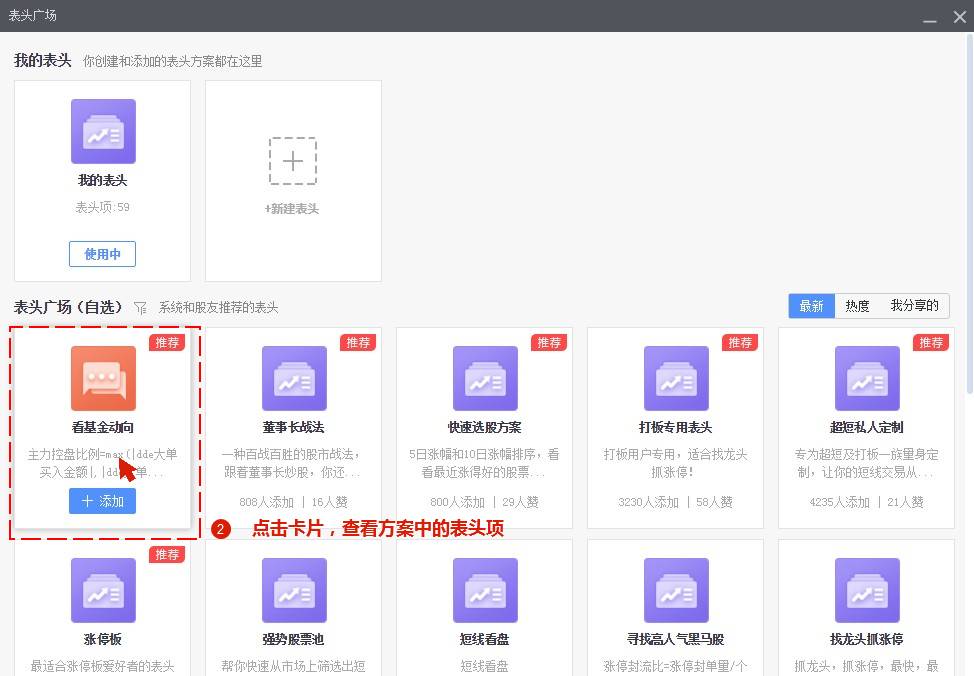
Task: Click the 使用中 button on 我的表头
Action: pos(102,254)
